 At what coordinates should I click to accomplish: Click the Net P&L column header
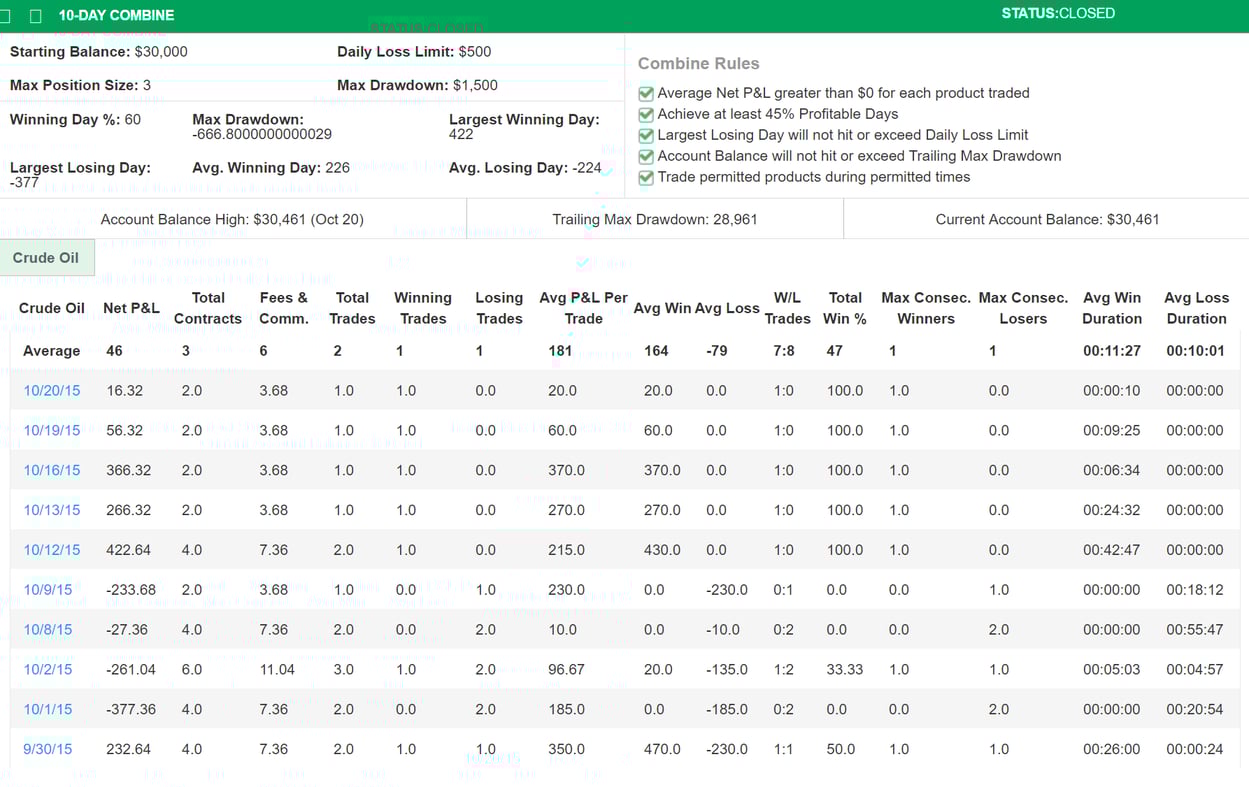coord(131,308)
